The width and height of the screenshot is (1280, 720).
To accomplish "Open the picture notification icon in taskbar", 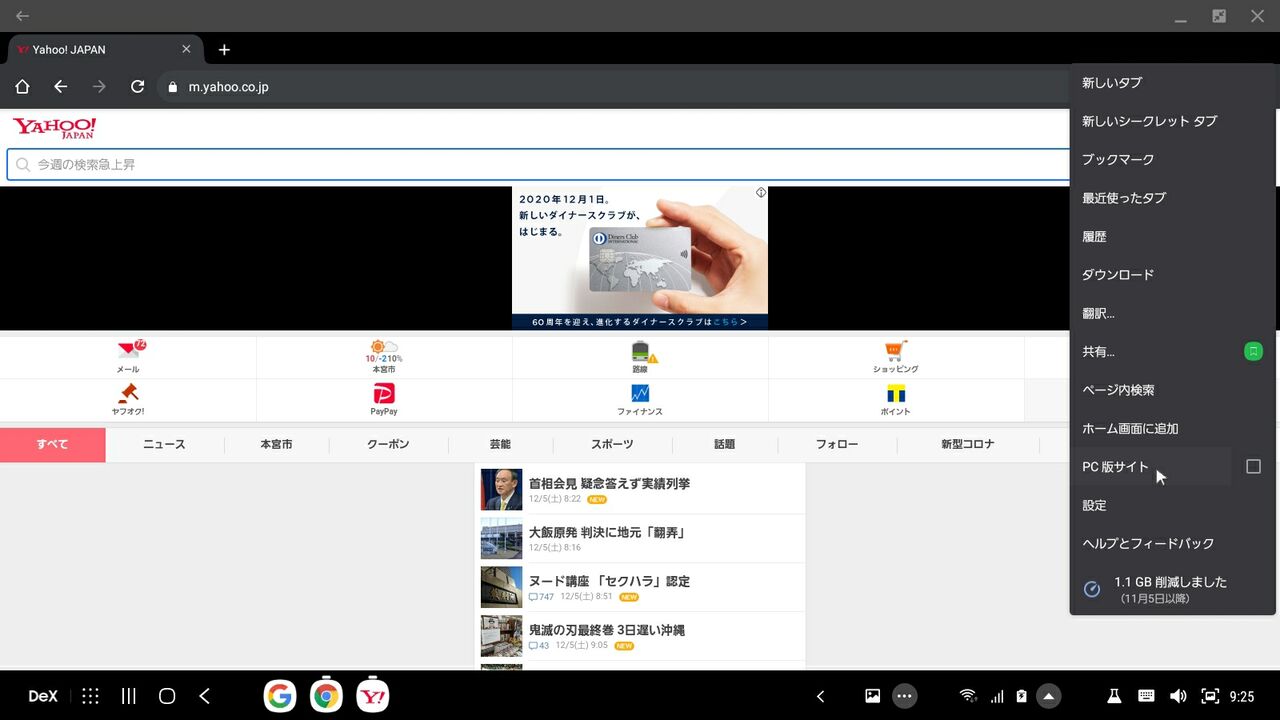I will pos(873,696).
